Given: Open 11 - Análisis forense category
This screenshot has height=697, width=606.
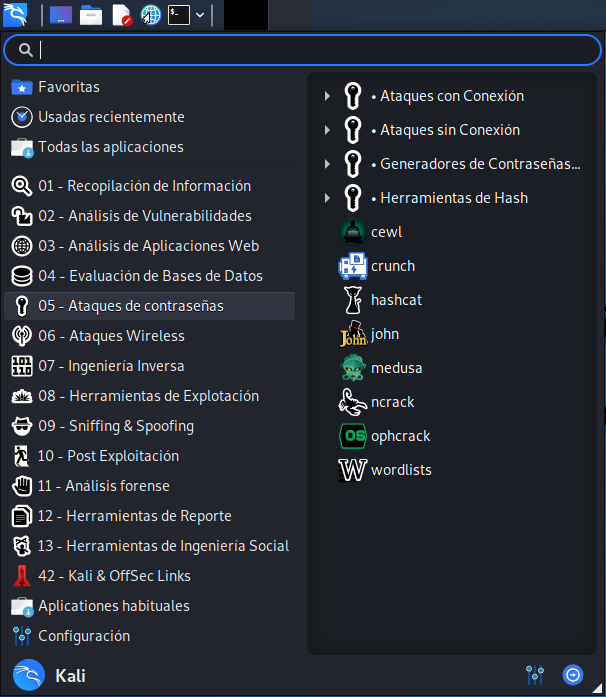Looking at the screenshot, I should 149,486.
